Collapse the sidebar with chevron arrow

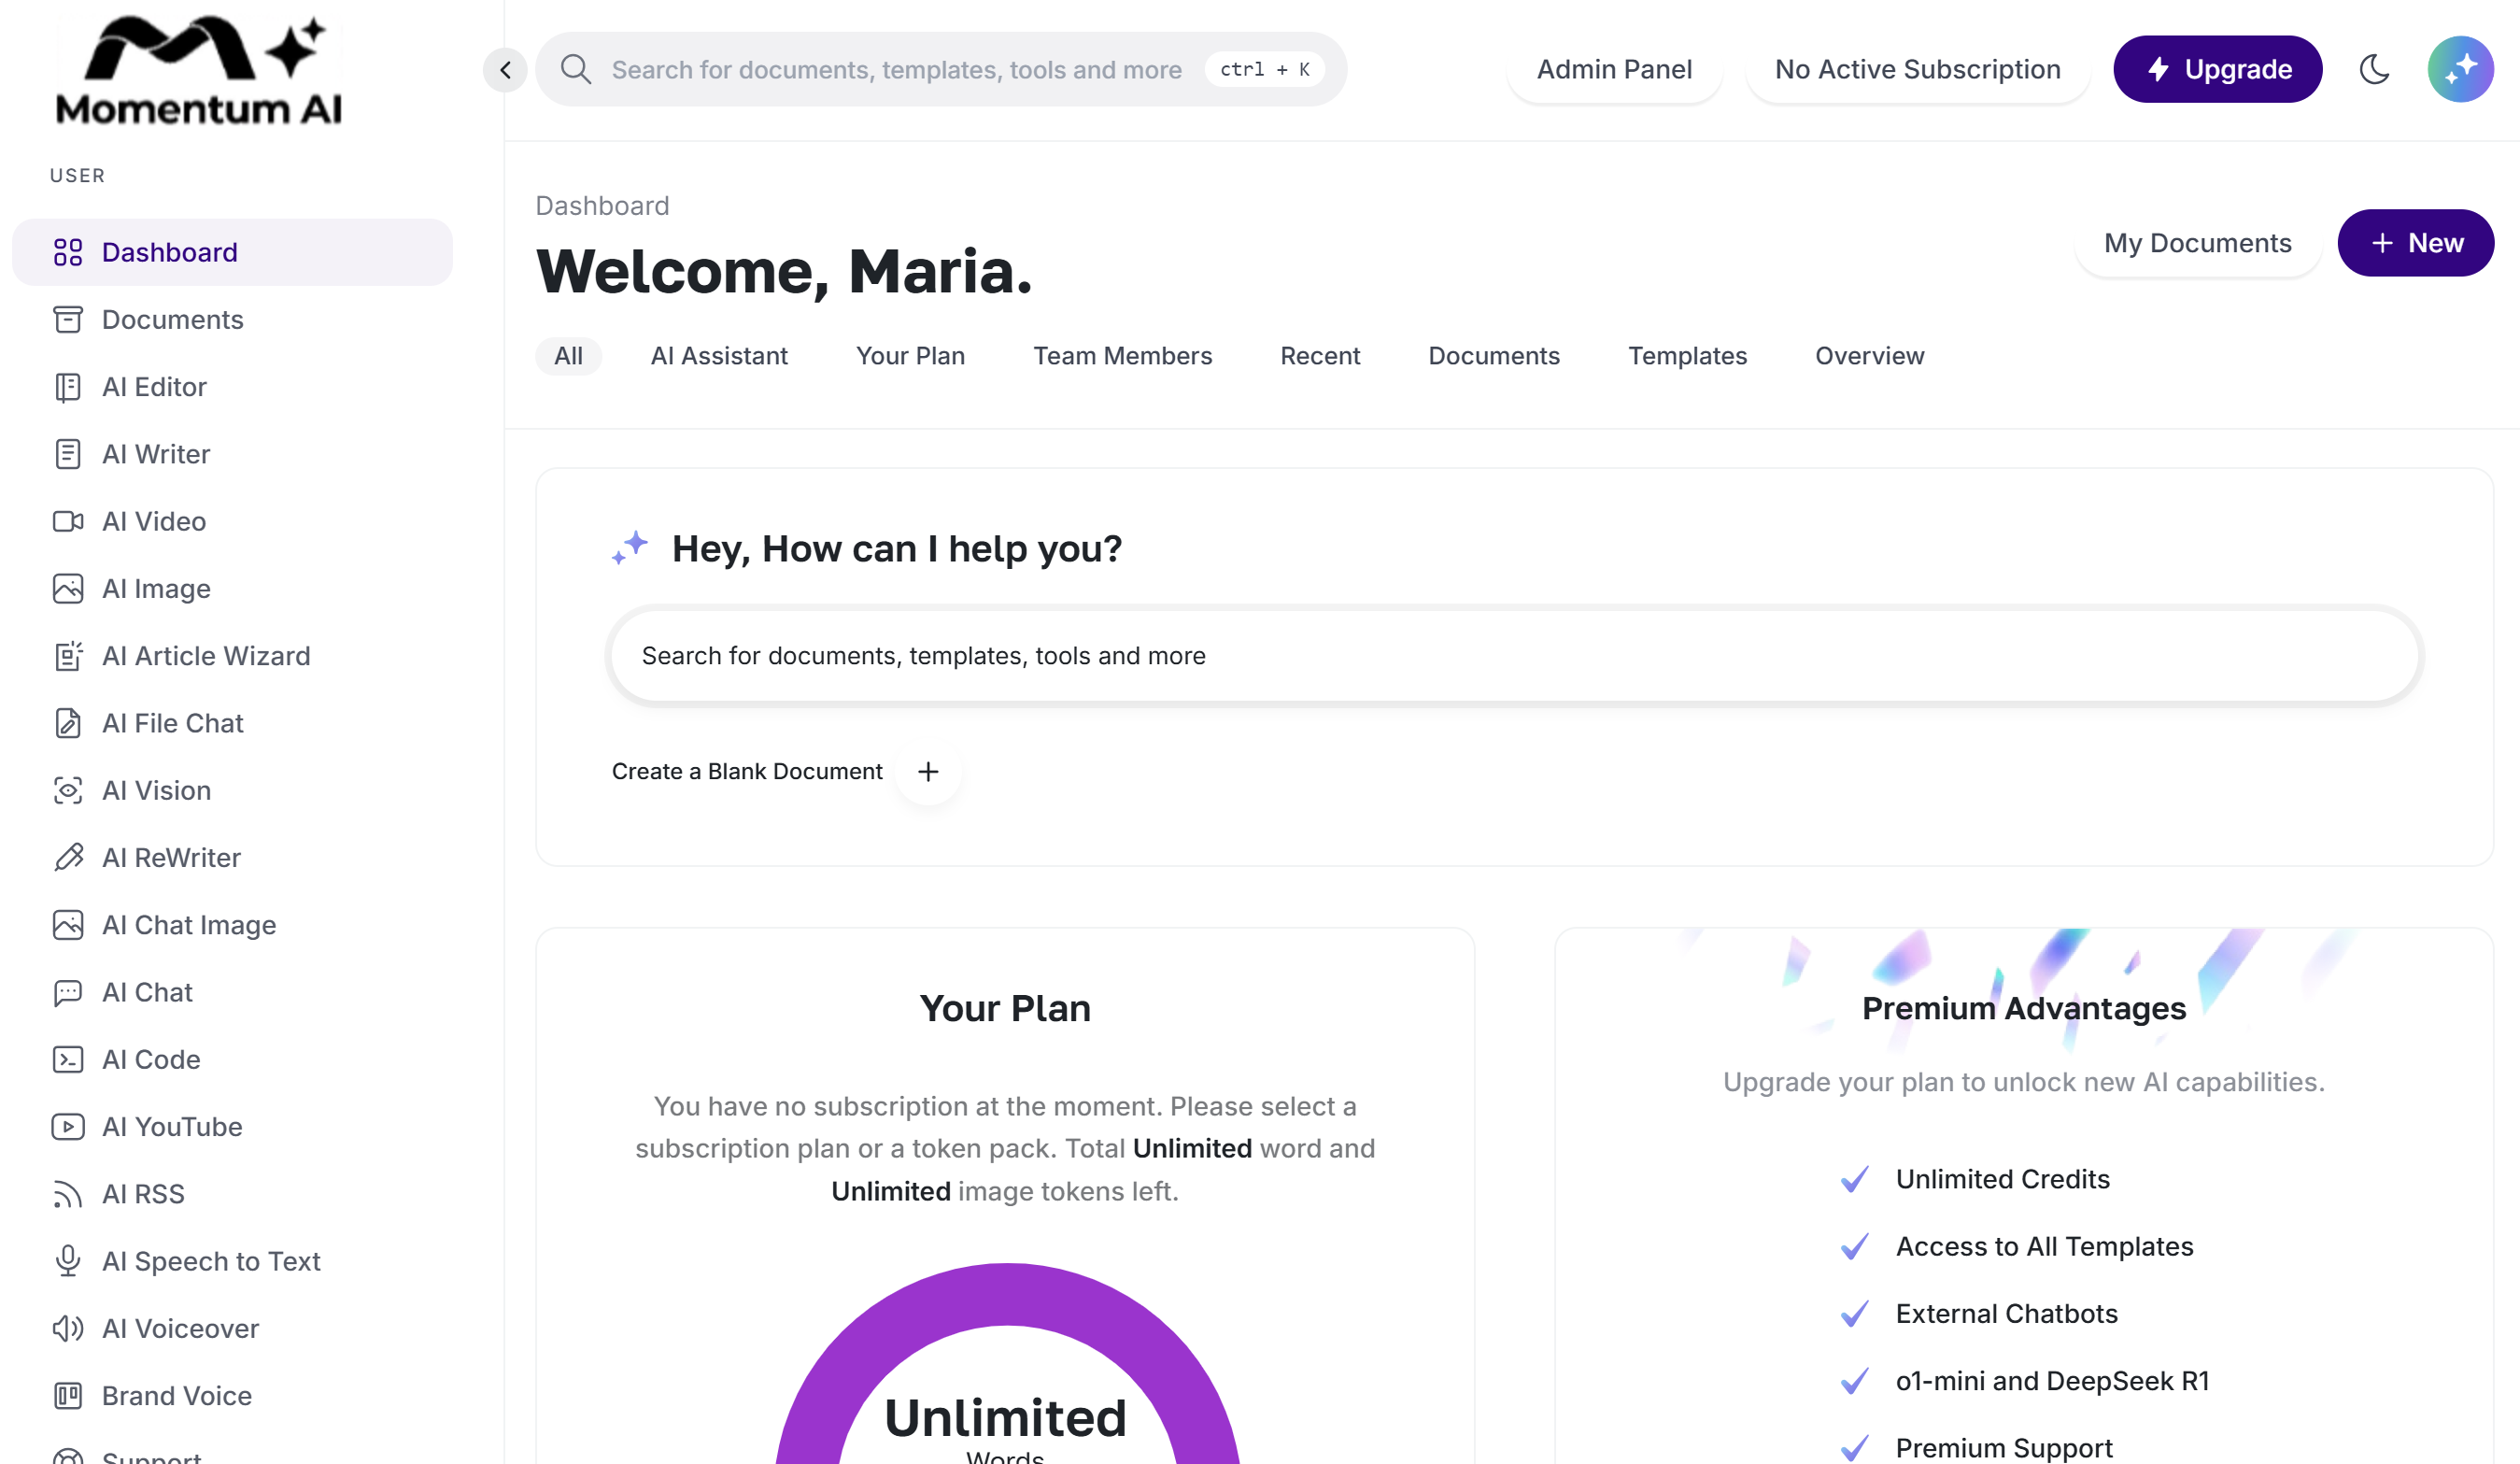[505, 69]
